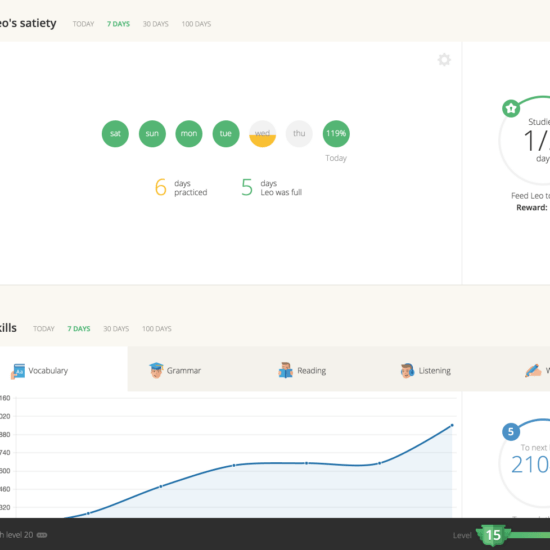550x550 pixels.
Task: Select the Reading book icon
Action: coord(286,370)
